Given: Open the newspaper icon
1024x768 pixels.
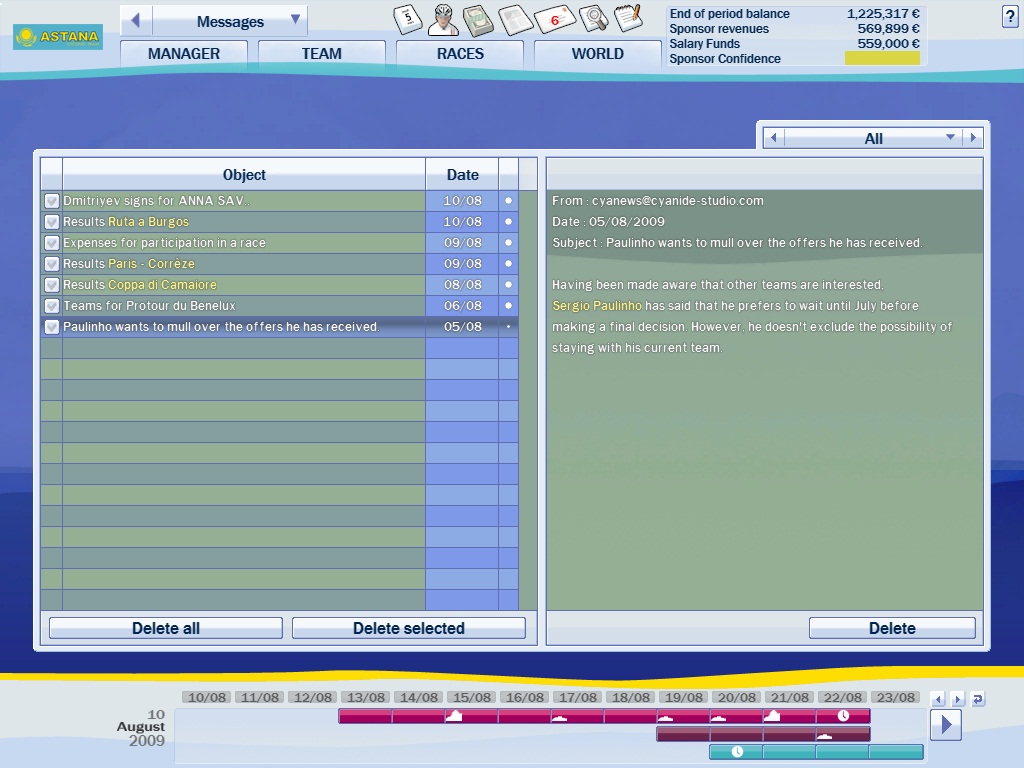Looking at the screenshot, I should (515, 19).
